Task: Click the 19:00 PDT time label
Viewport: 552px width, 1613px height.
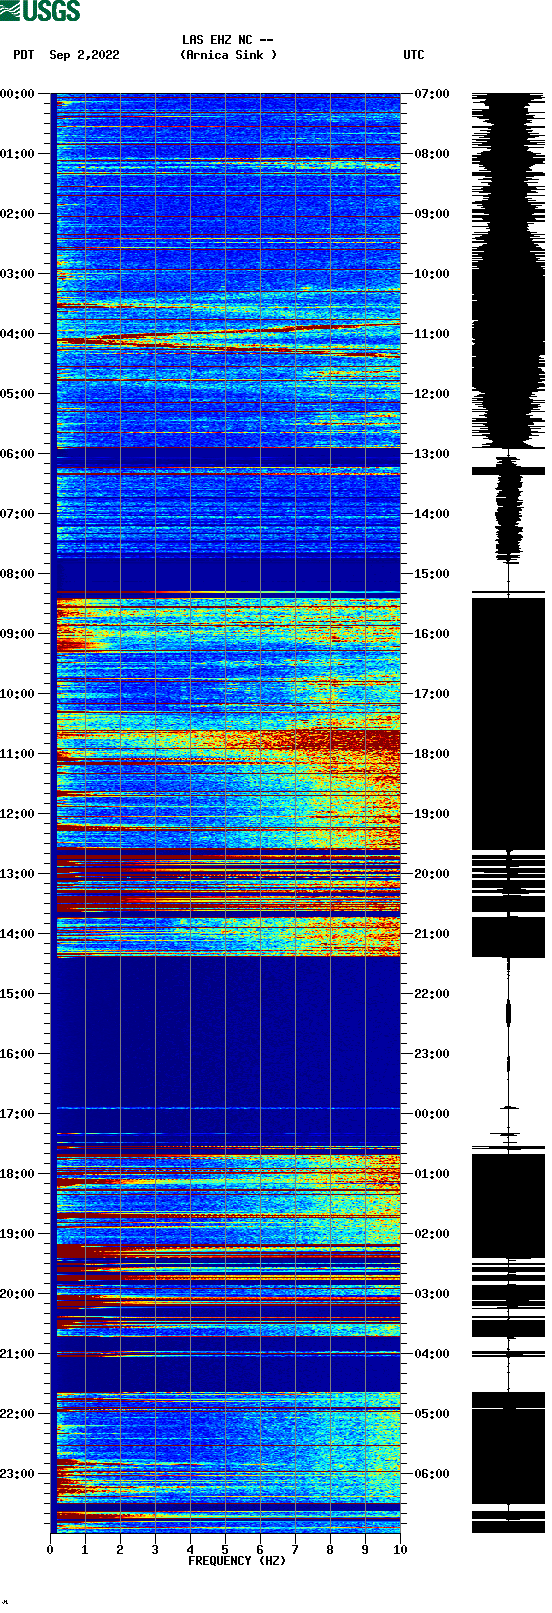Action: (18, 1234)
